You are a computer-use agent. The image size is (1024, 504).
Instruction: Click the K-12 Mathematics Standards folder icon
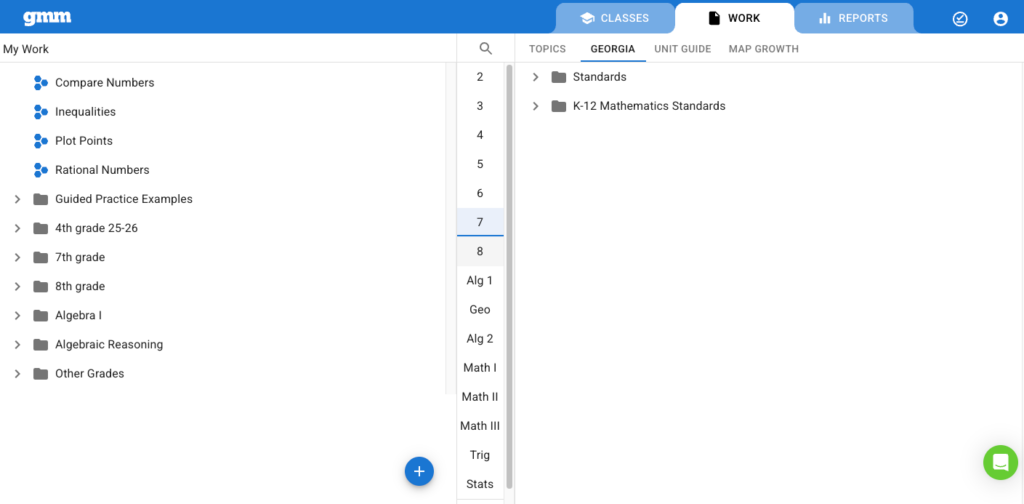point(559,106)
